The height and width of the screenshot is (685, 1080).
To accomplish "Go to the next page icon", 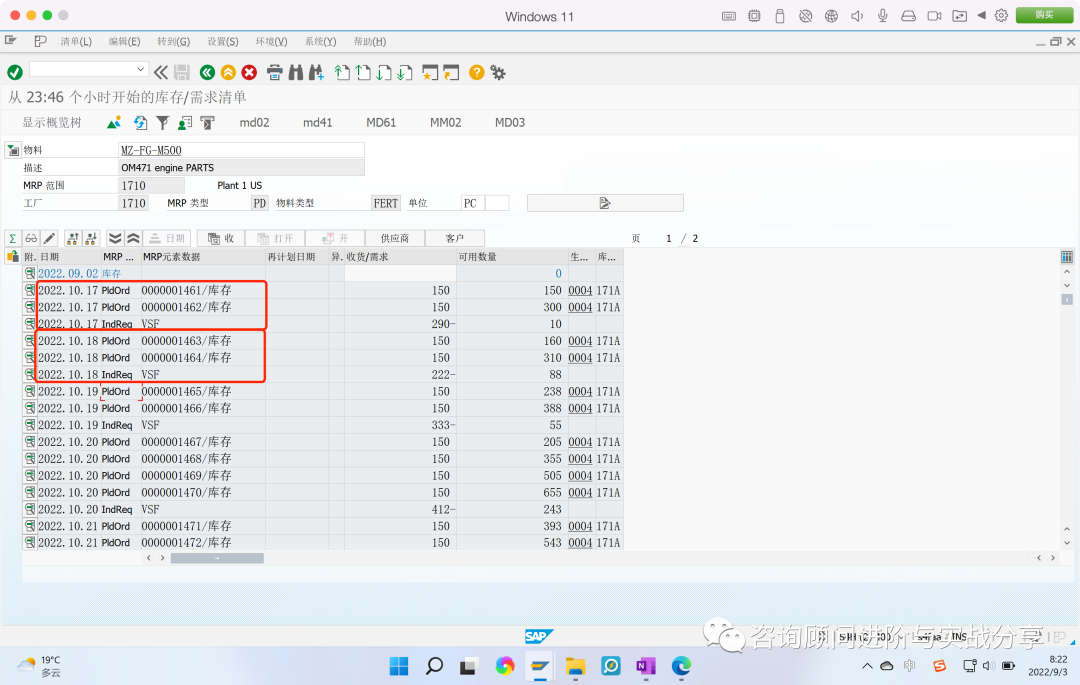I will tap(384, 72).
